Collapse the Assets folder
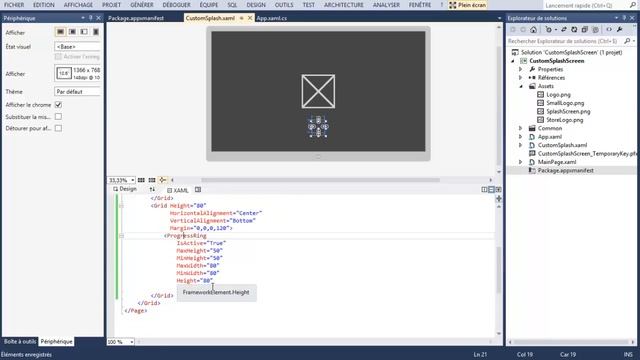 point(521,86)
